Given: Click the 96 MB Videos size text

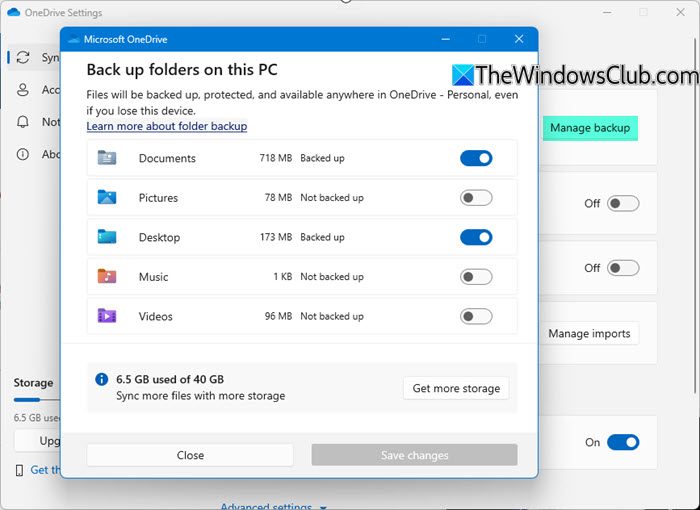Looking at the screenshot, I should [x=278, y=316].
